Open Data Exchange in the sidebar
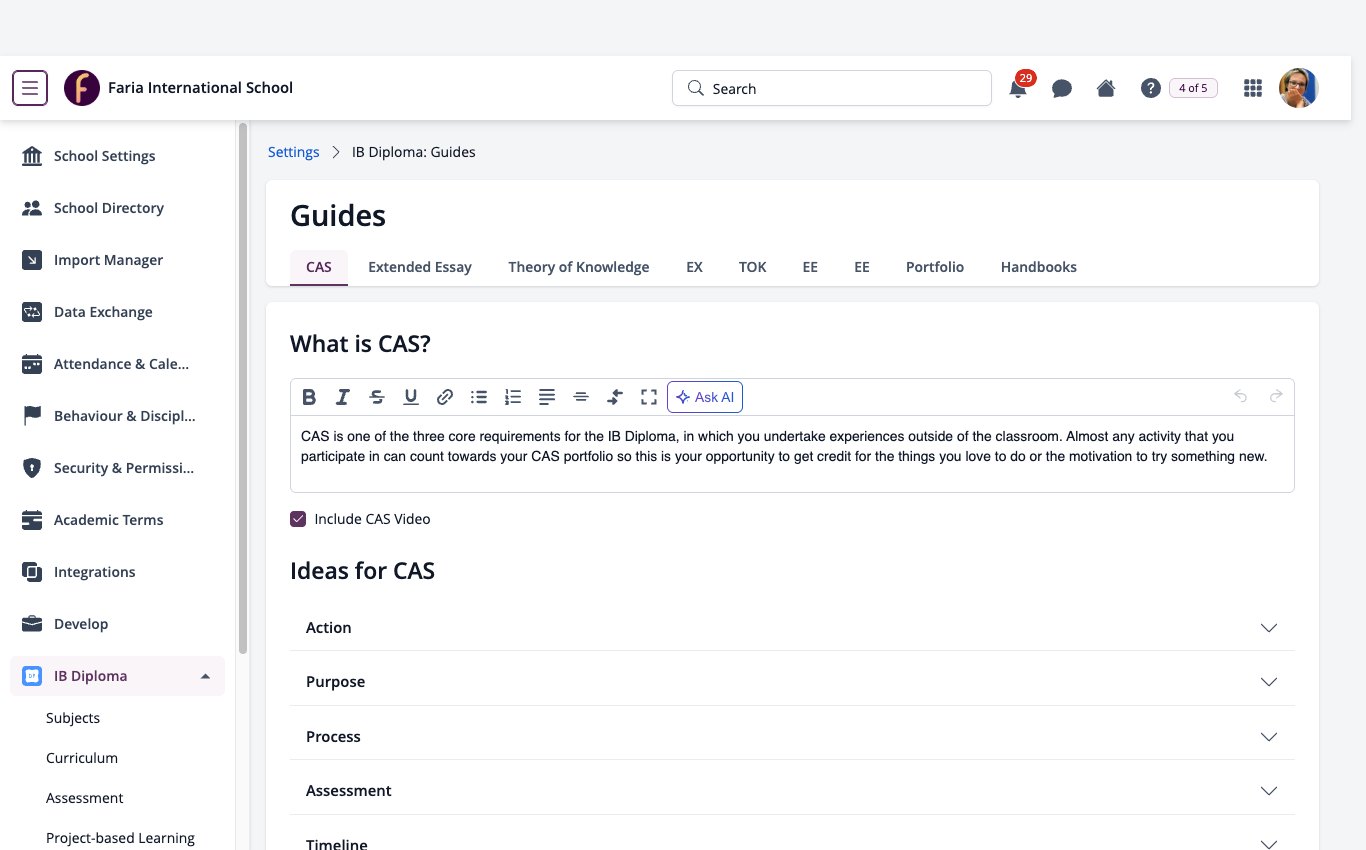 (117, 312)
